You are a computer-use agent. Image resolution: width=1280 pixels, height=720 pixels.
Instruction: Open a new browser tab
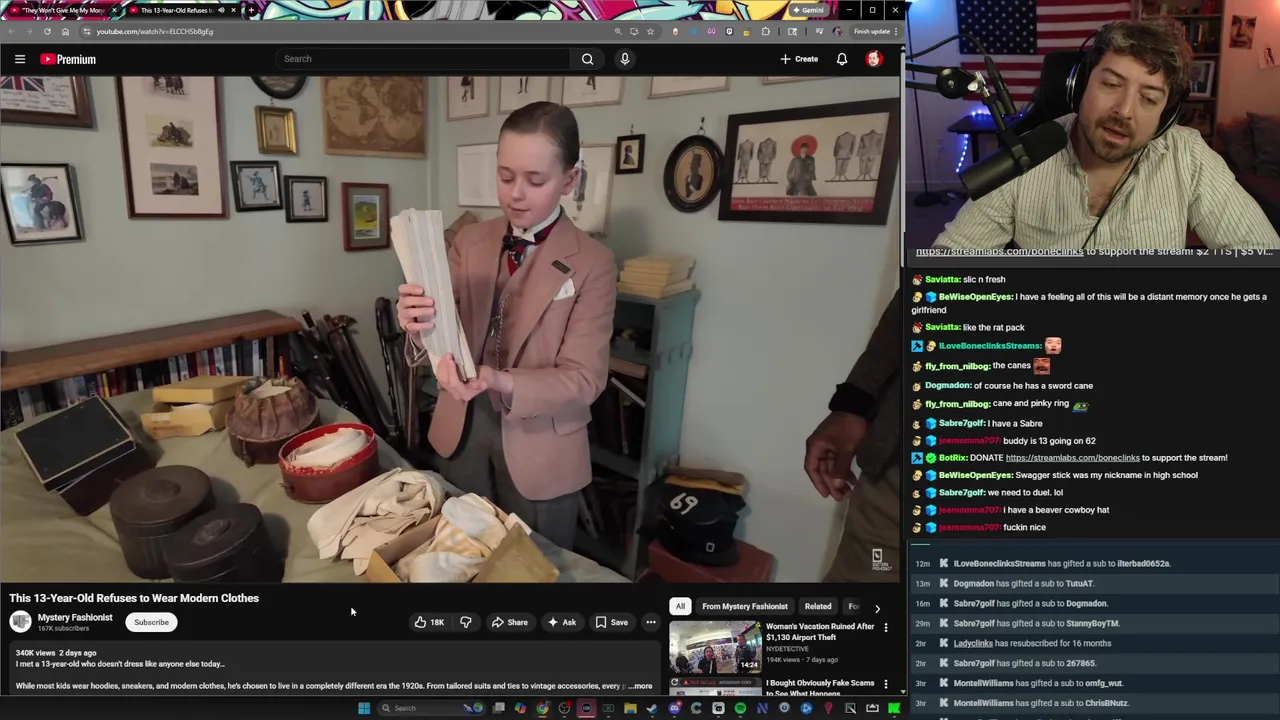pyautogui.click(x=251, y=10)
